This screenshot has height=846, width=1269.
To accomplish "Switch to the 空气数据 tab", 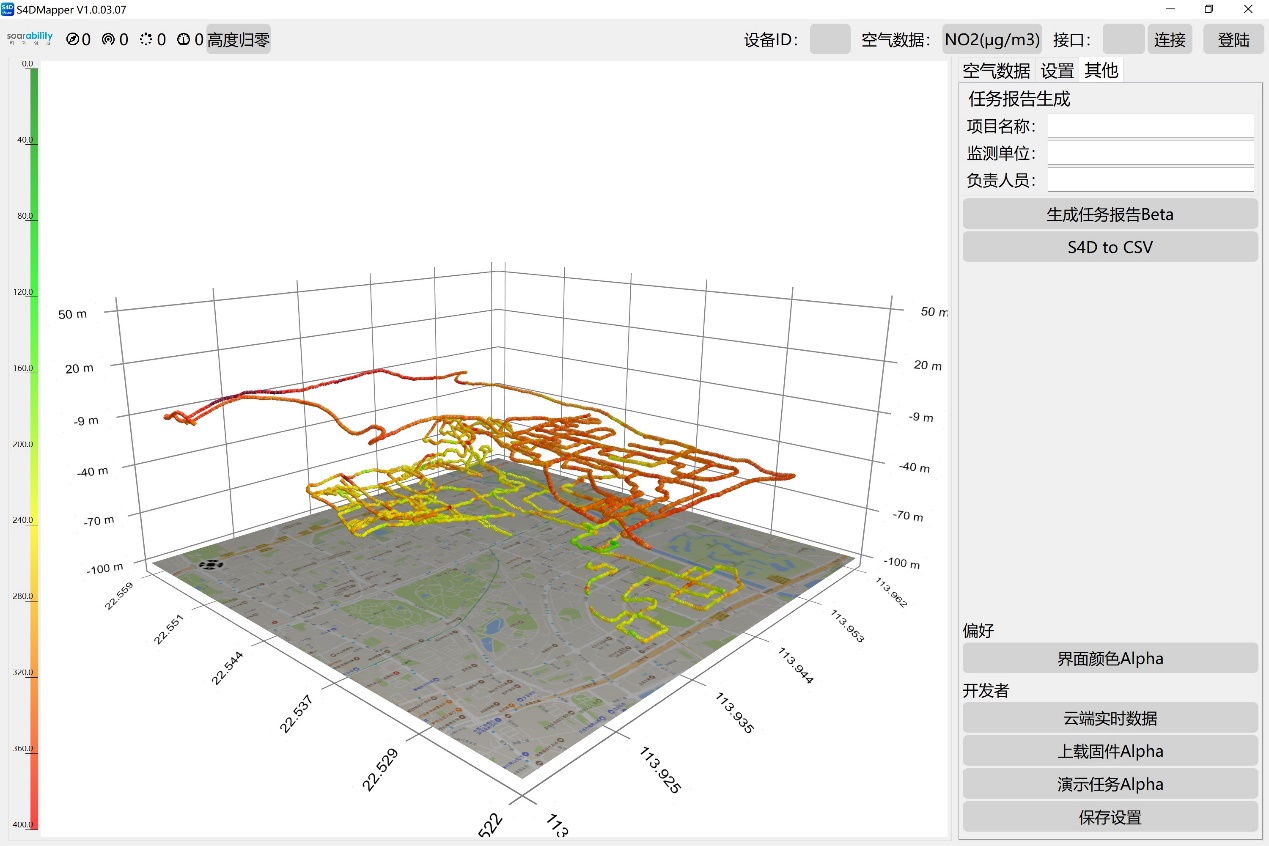I will pyautogui.click(x=995, y=71).
